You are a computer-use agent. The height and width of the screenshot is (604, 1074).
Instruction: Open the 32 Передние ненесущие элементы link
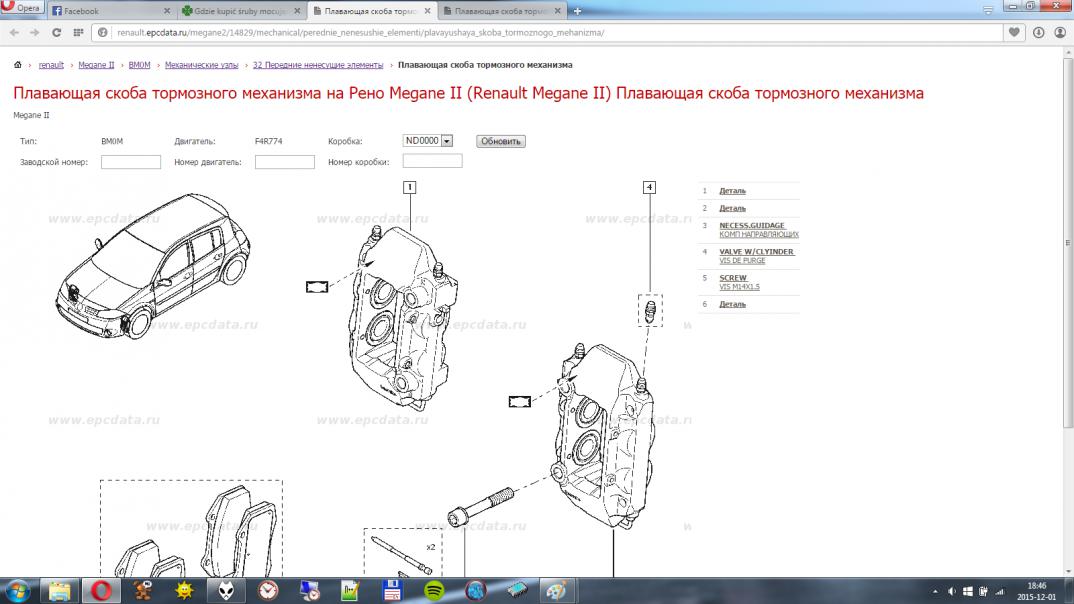click(x=318, y=65)
